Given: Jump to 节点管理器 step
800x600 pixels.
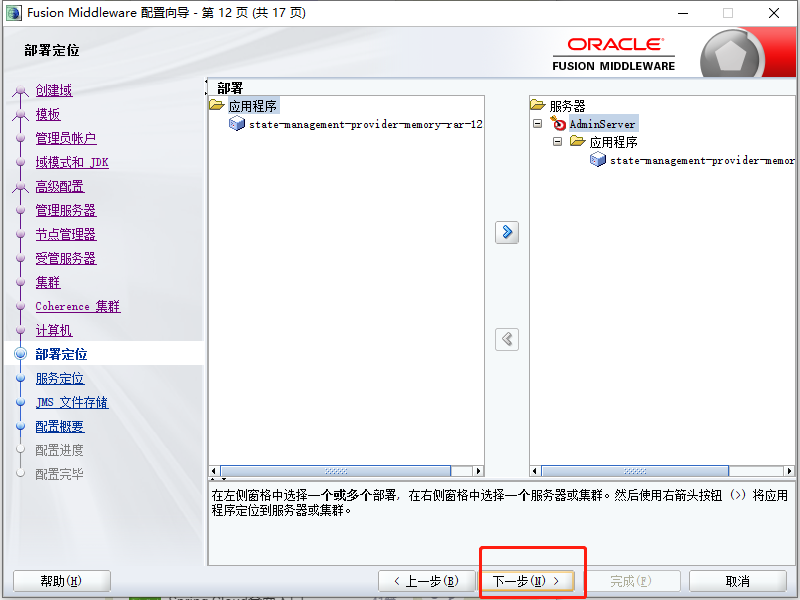Looking at the screenshot, I should click(x=66, y=234).
